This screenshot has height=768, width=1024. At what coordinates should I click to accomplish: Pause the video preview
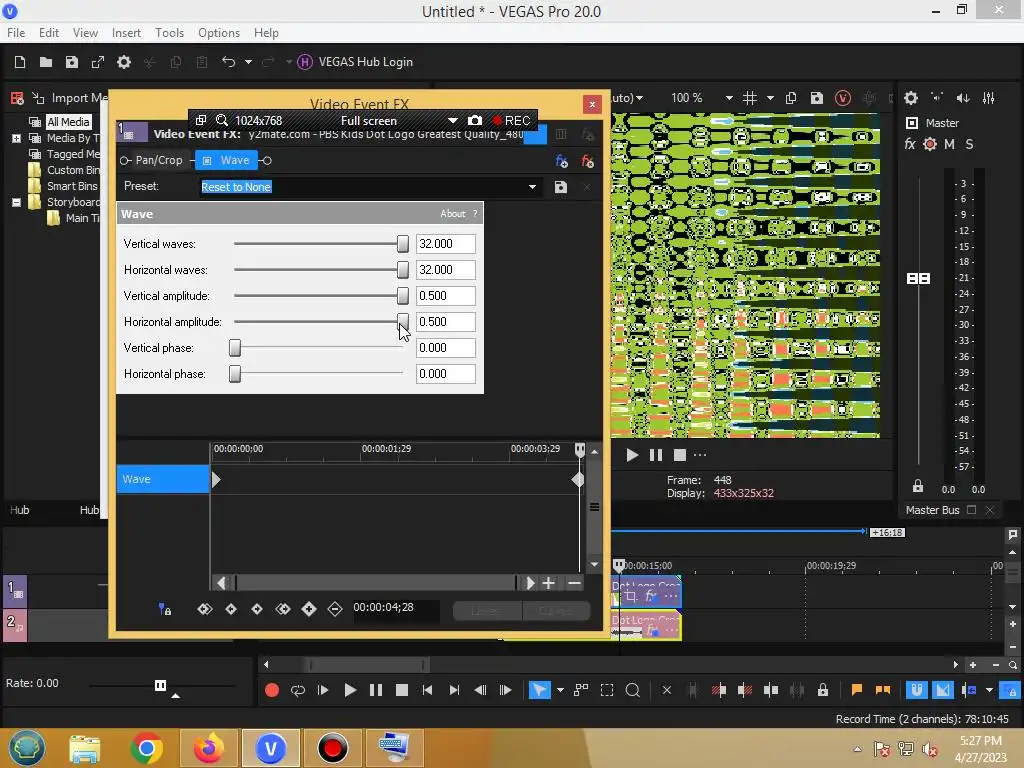tap(656, 455)
